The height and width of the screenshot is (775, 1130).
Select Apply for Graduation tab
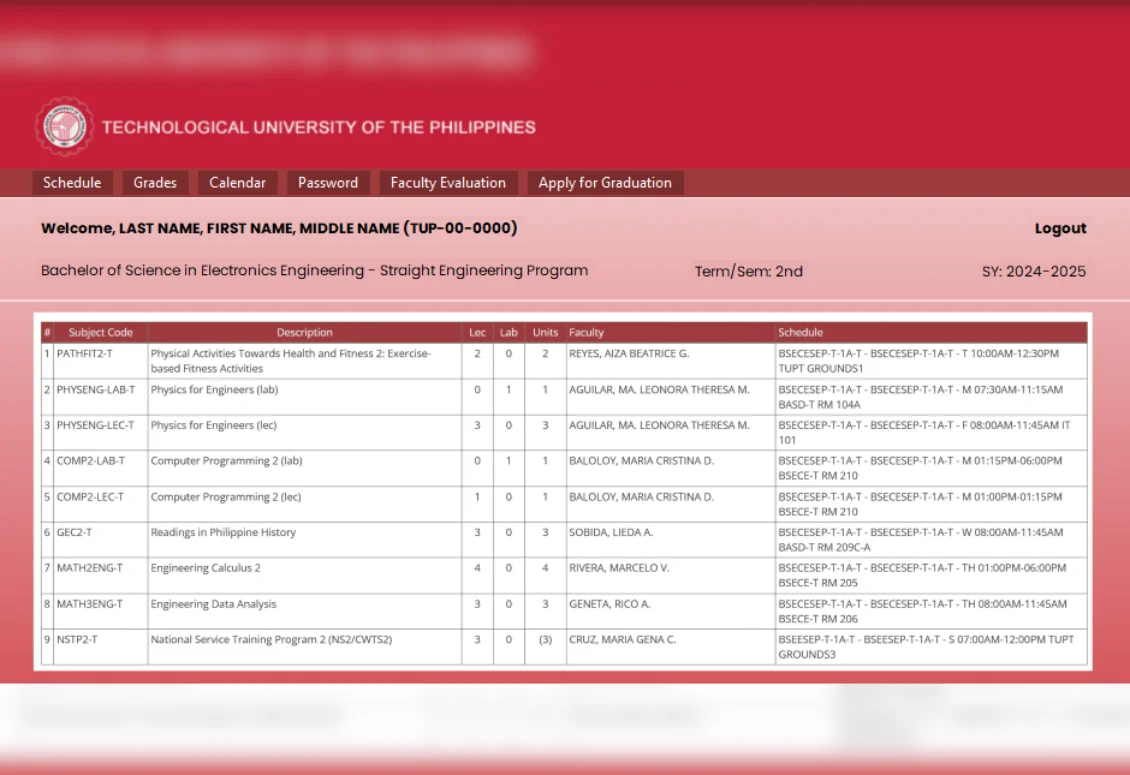click(x=605, y=182)
